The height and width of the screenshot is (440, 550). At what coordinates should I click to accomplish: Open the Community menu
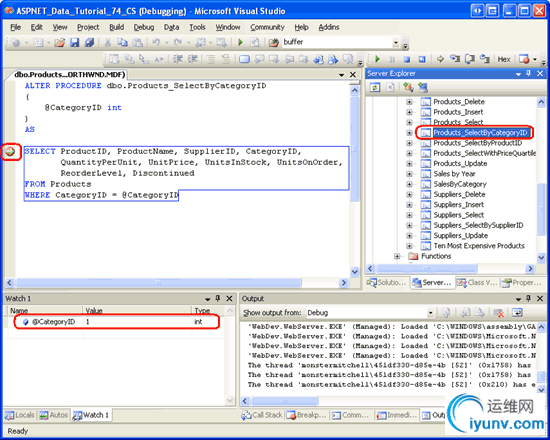coord(267,27)
